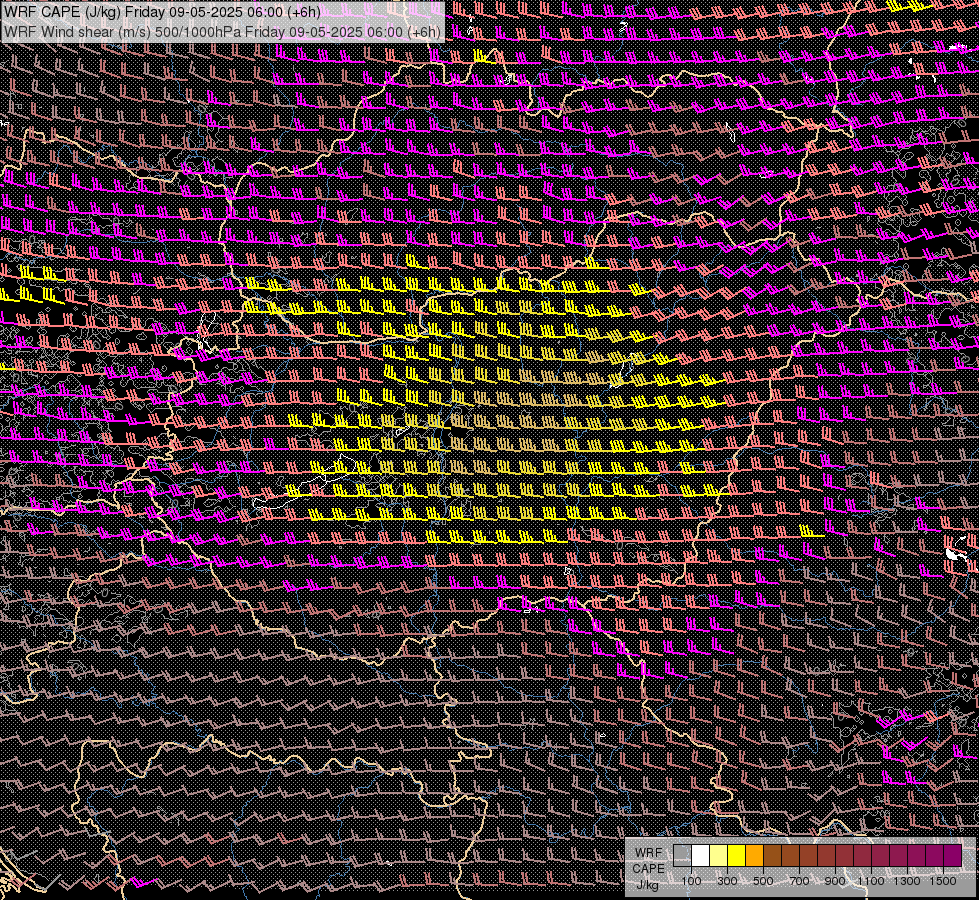Click the WRF CAPE title line
Viewport: 979px width, 900px height.
pos(162,12)
